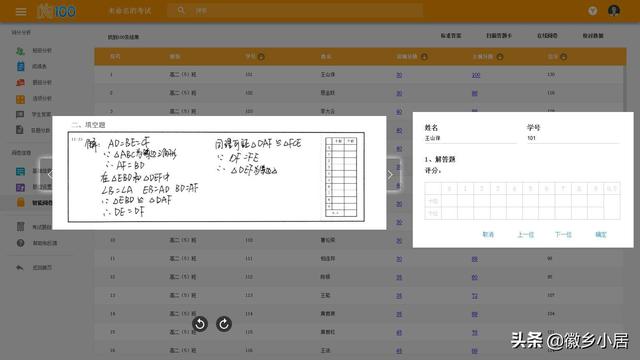Click the 取消 cancel button
640x360 pixels.
(x=488, y=235)
